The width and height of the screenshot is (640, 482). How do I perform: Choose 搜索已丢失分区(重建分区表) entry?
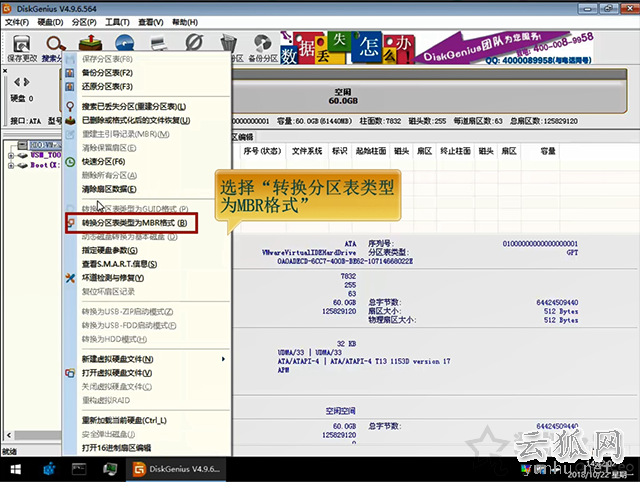(134, 107)
